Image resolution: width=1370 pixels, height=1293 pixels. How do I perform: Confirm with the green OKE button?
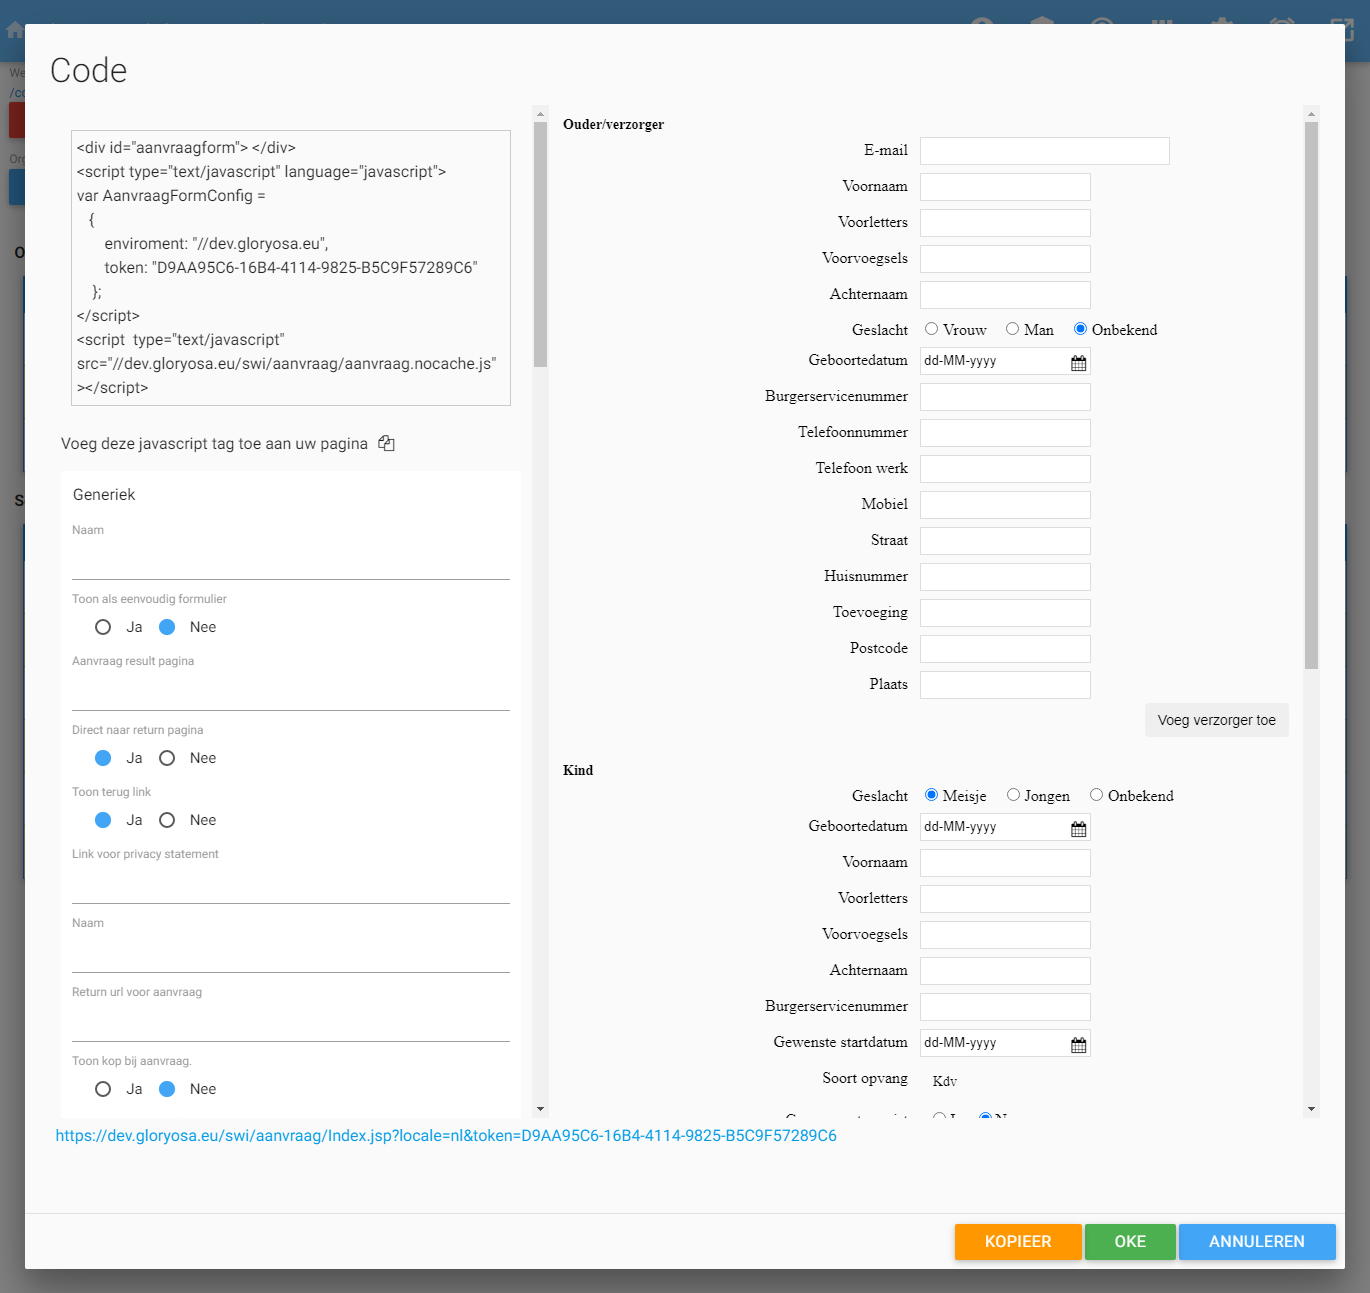coord(1129,1241)
